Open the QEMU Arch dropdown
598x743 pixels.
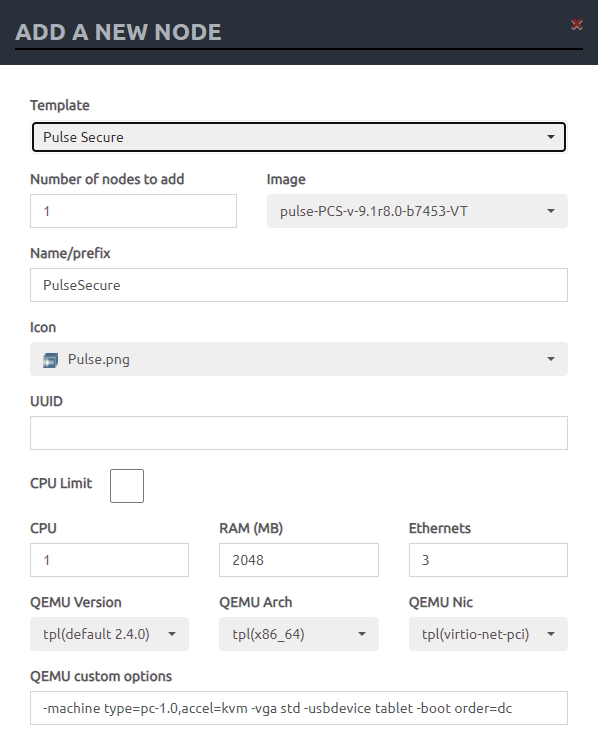click(x=299, y=634)
